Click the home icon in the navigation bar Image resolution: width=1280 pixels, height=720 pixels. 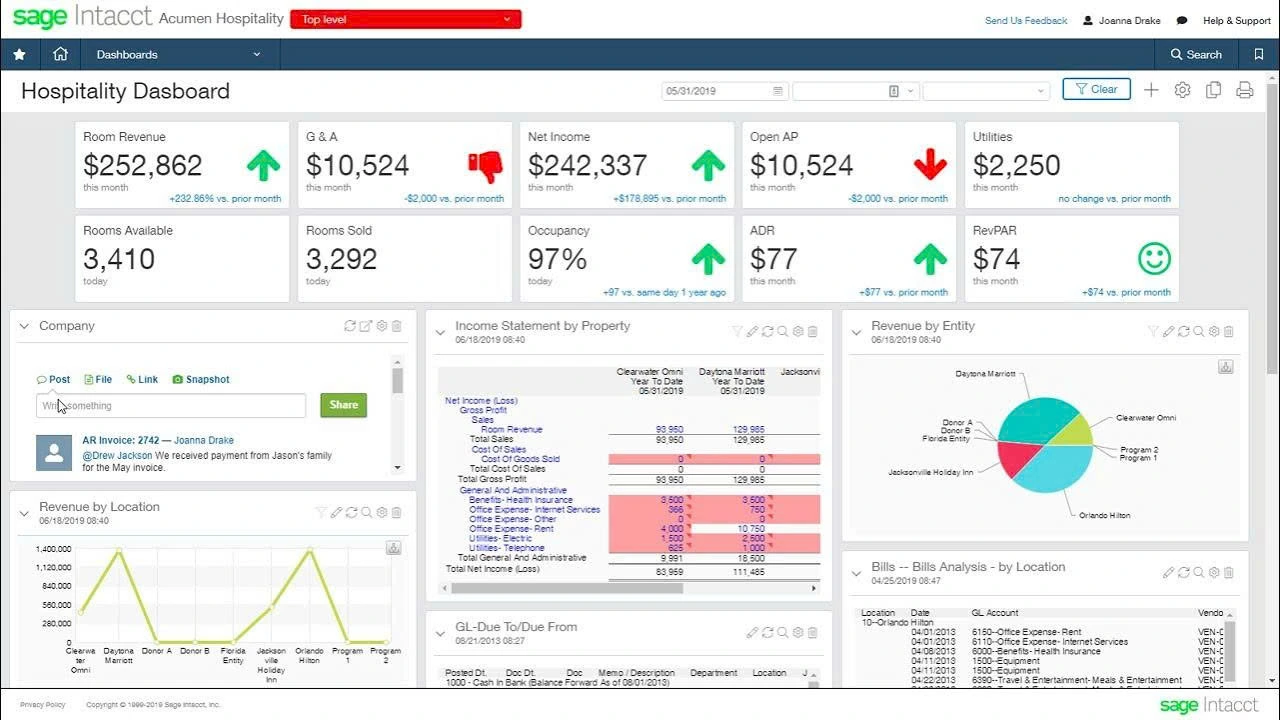[59, 54]
